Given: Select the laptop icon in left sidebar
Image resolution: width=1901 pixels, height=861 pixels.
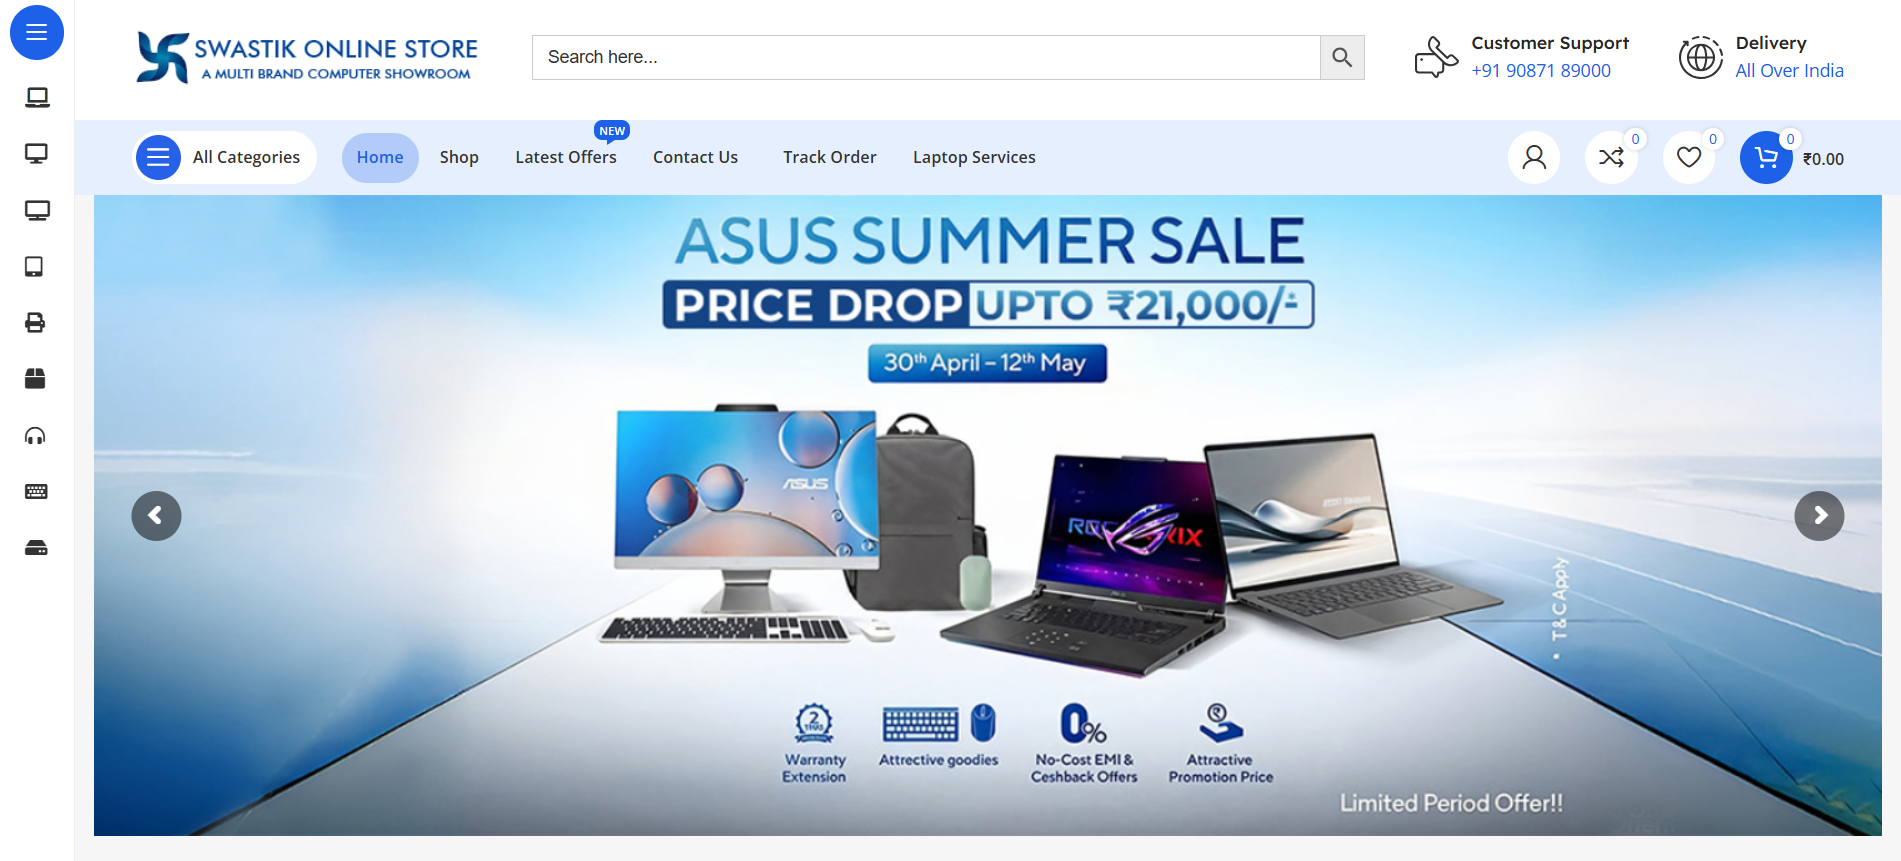Looking at the screenshot, I should pyautogui.click(x=37, y=97).
